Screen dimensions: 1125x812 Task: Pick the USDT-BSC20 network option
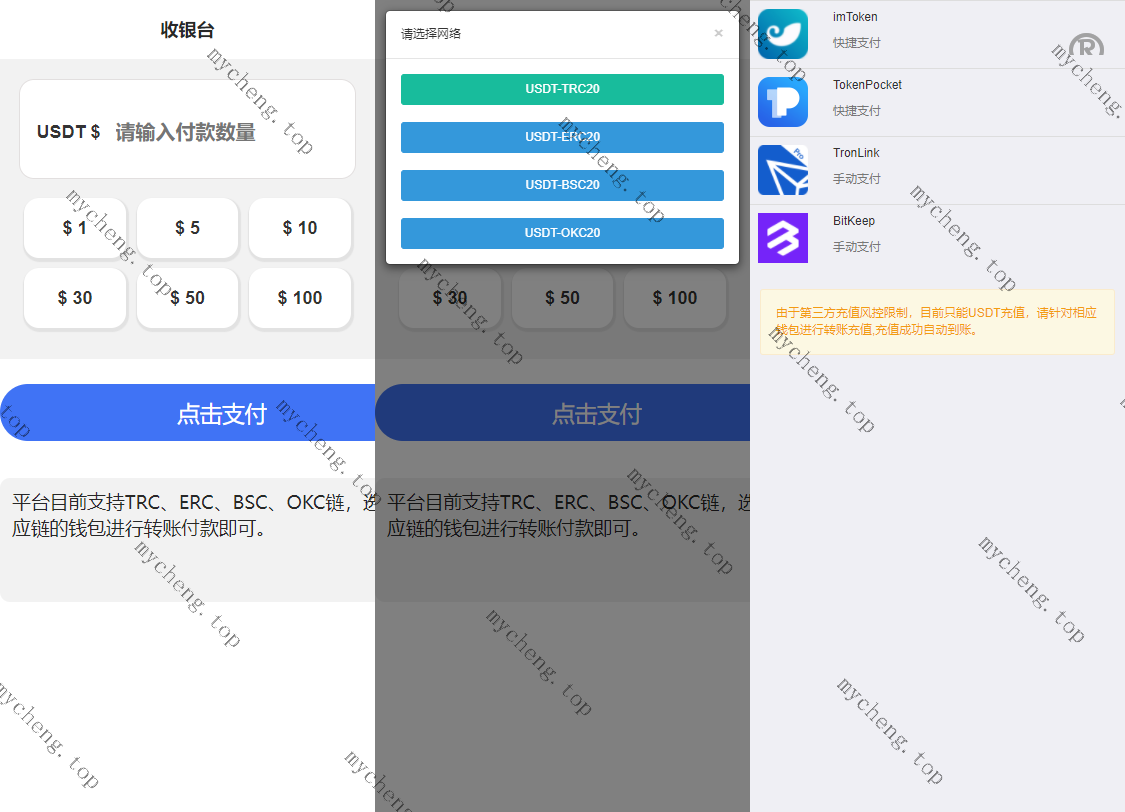(x=562, y=185)
